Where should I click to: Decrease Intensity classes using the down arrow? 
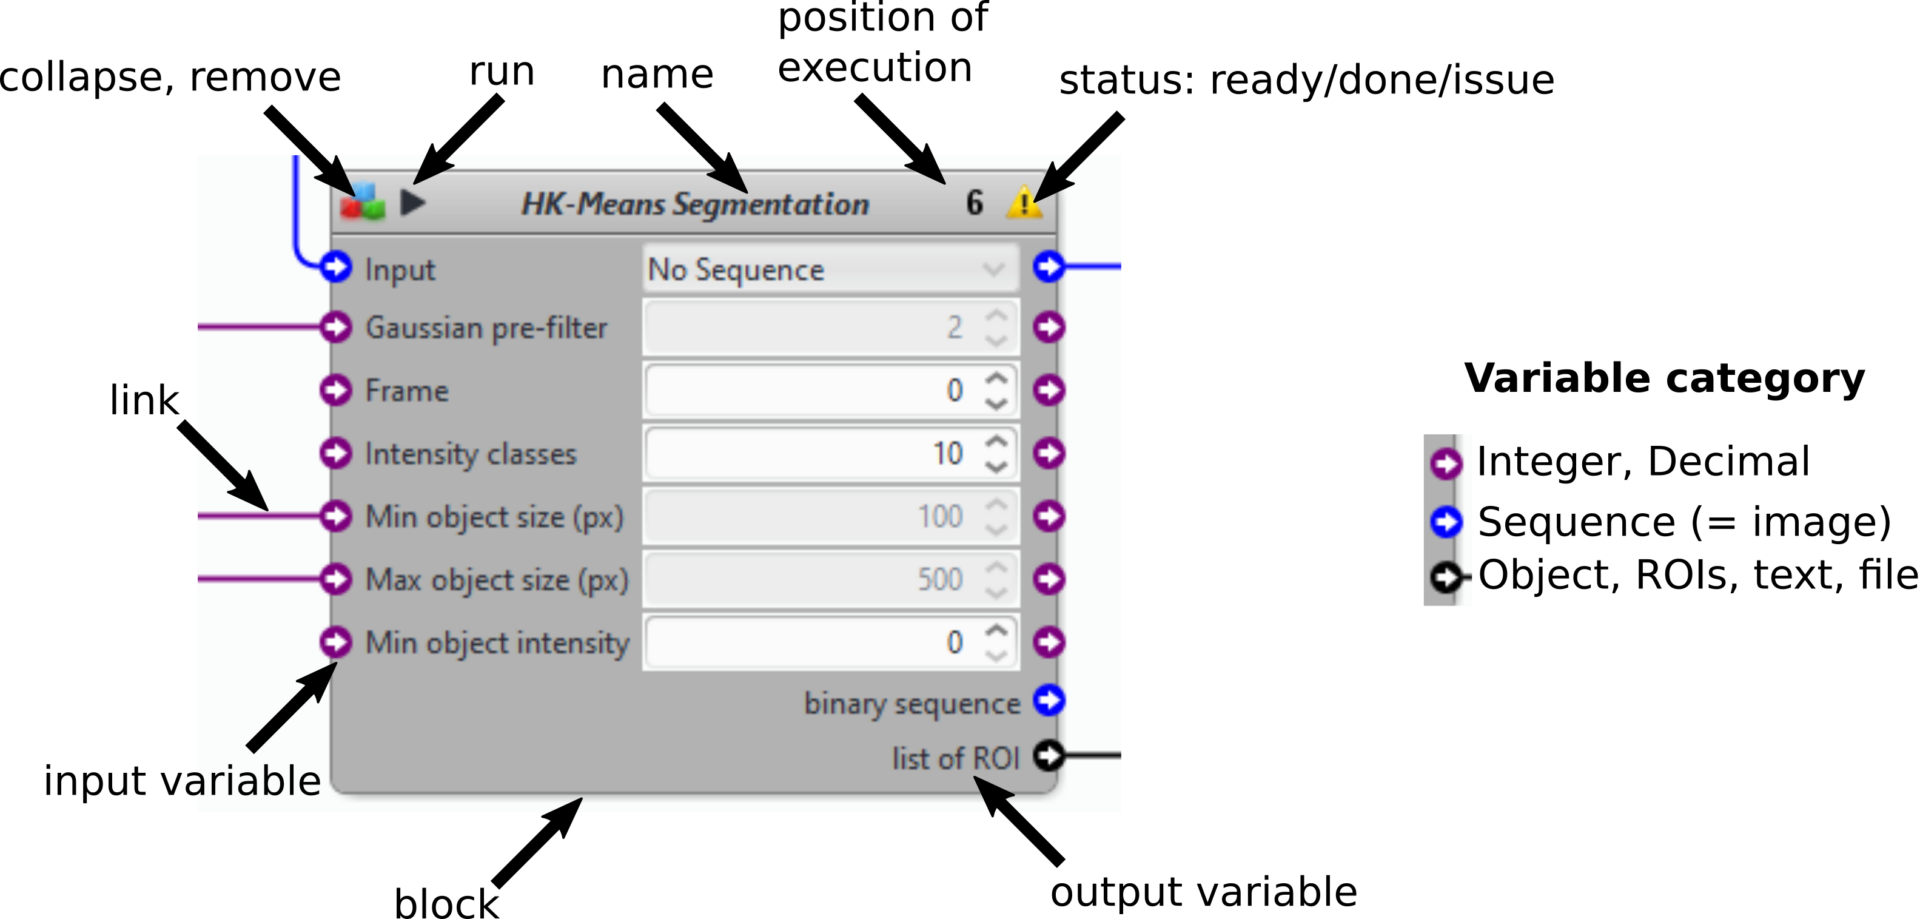tap(996, 465)
